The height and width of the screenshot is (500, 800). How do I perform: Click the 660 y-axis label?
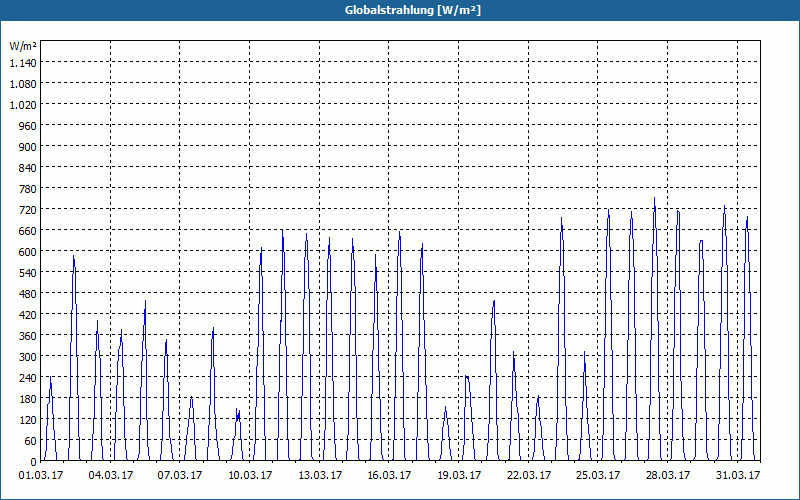pyautogui.click(x=28, y=231)
